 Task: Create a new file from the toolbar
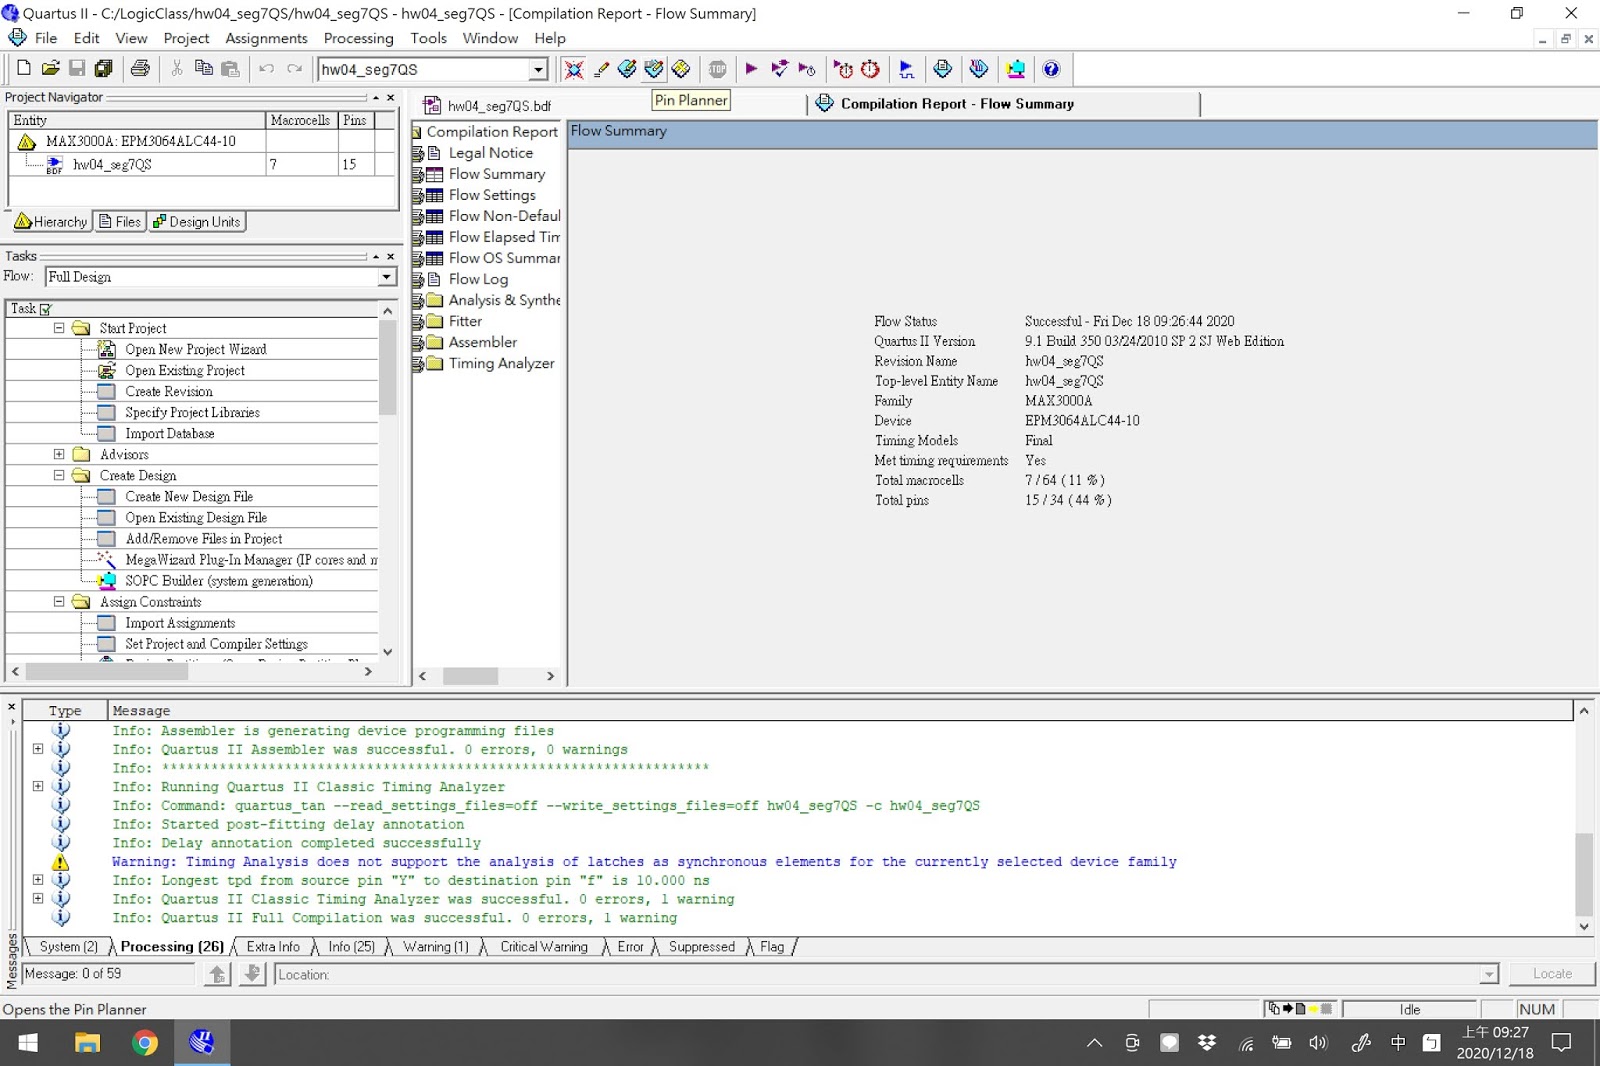pyautogui.click(x=24, y=68)
